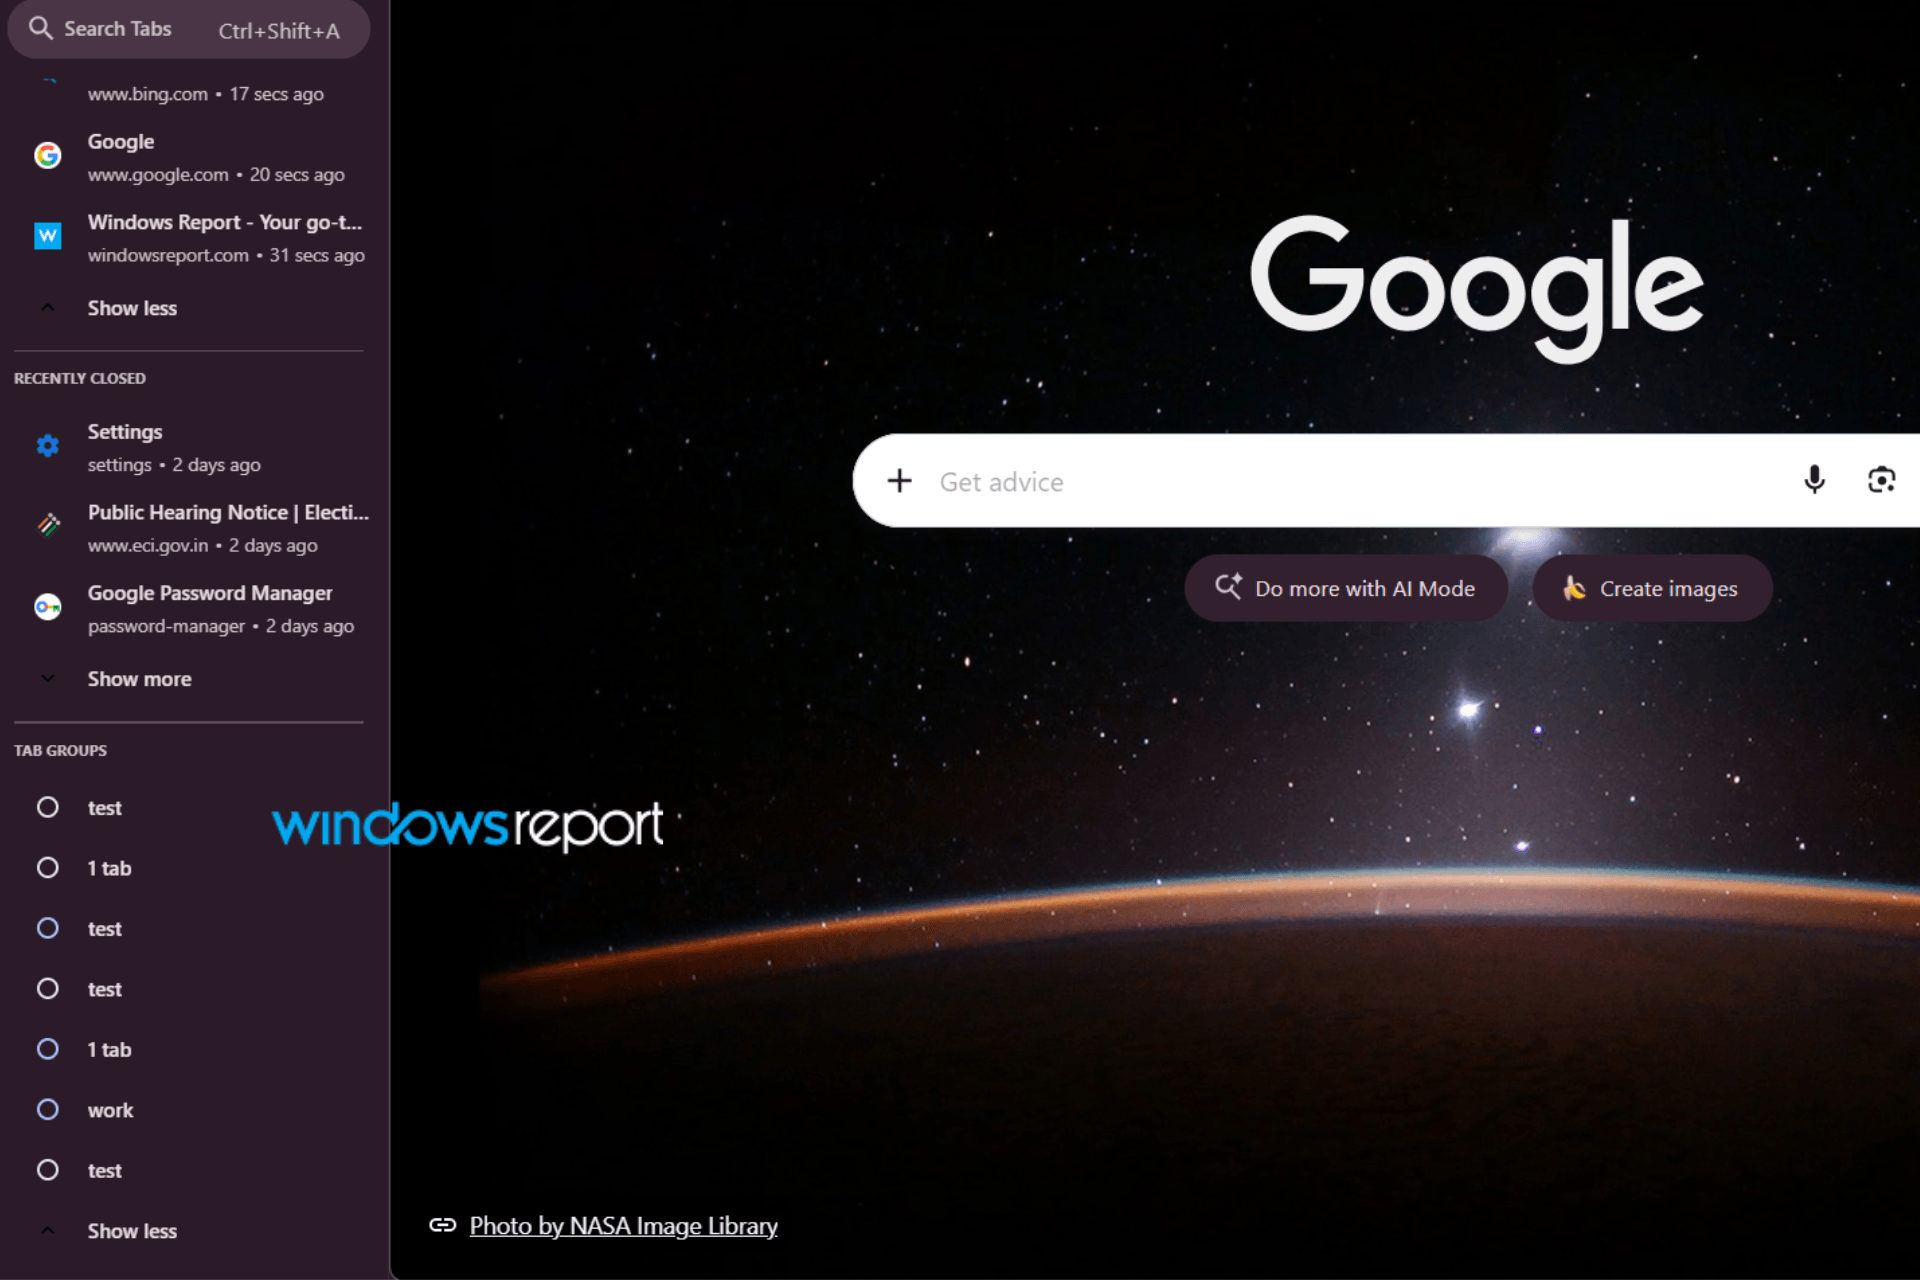Click the Settings gear icon in Recently Closed

(x=48, y=446)
